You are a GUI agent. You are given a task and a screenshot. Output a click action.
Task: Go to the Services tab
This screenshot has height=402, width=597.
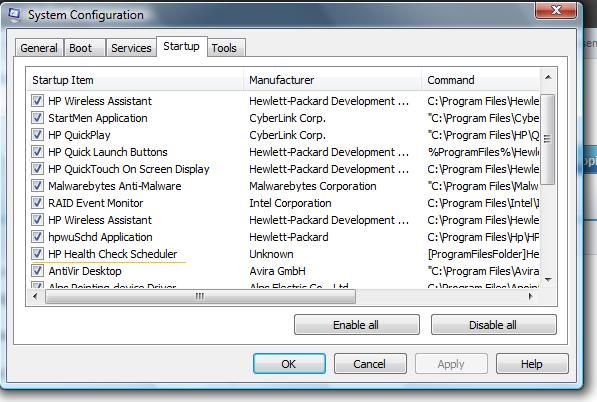pos(131,48)
